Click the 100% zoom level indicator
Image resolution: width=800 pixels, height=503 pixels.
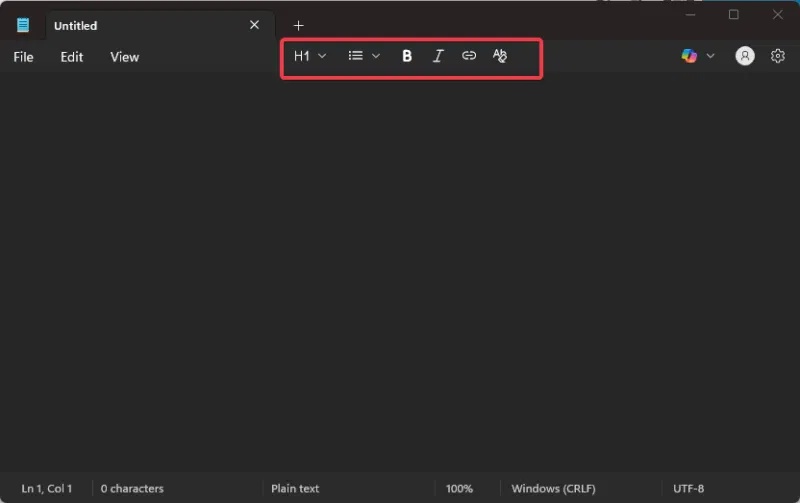(459, 488)
